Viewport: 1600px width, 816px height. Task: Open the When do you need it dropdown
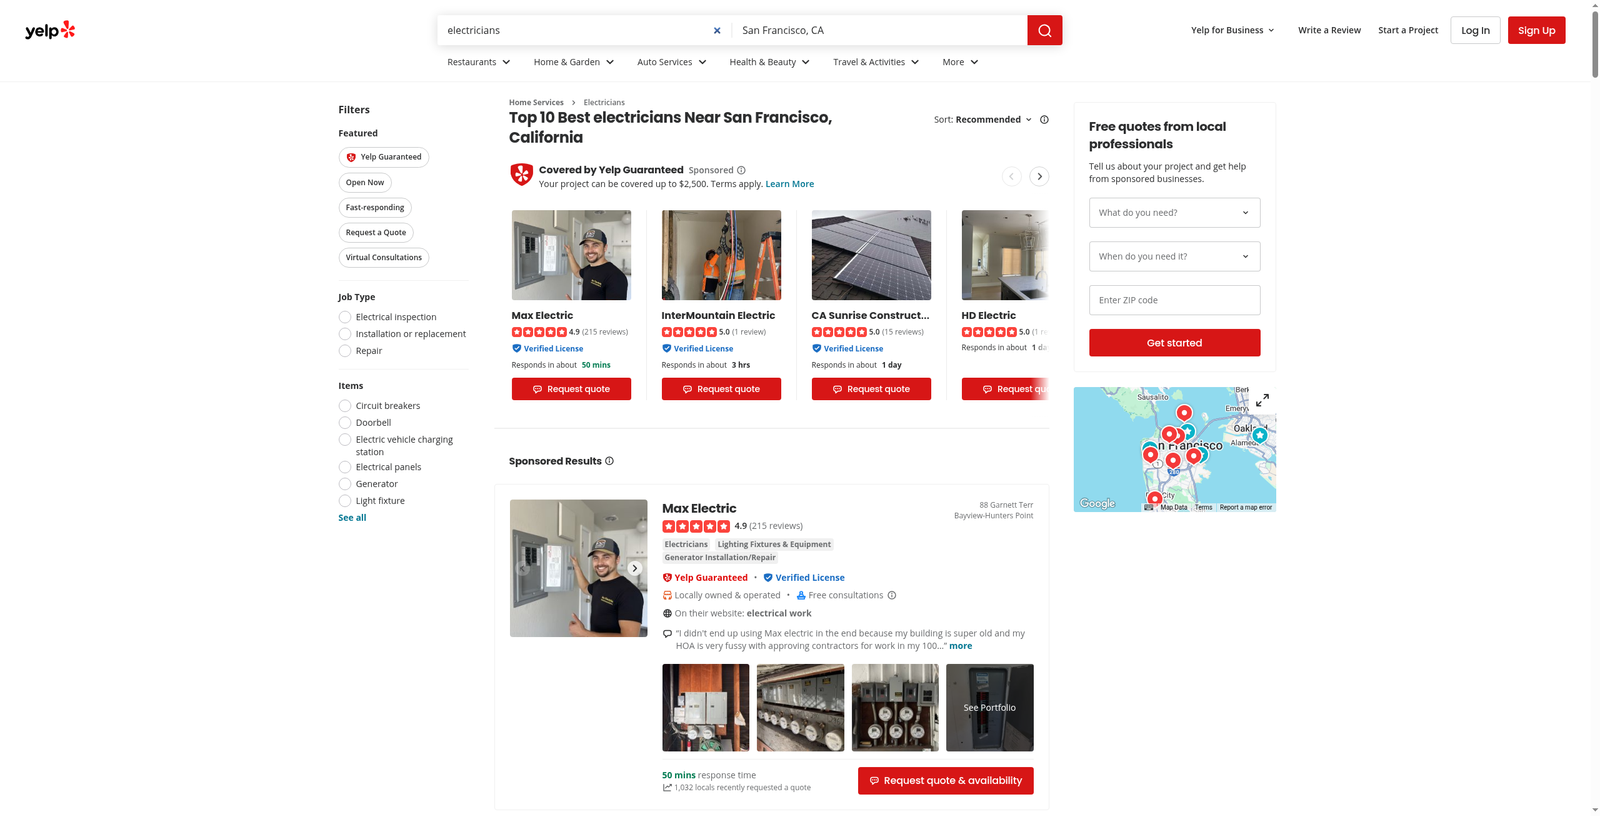[1174, 257]
